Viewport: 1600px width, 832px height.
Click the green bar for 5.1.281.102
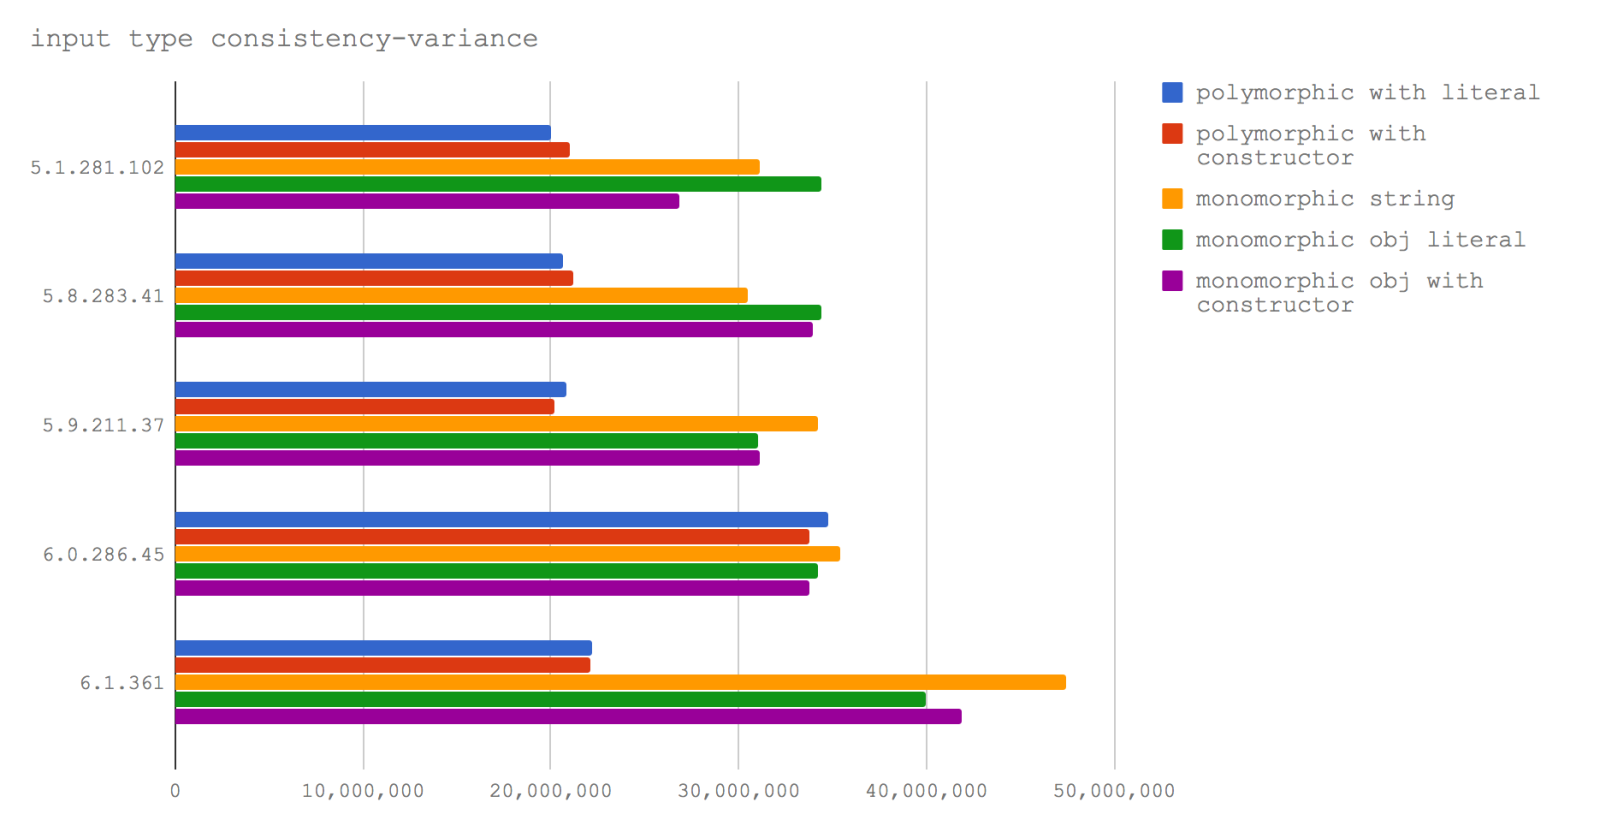point(499,184)
